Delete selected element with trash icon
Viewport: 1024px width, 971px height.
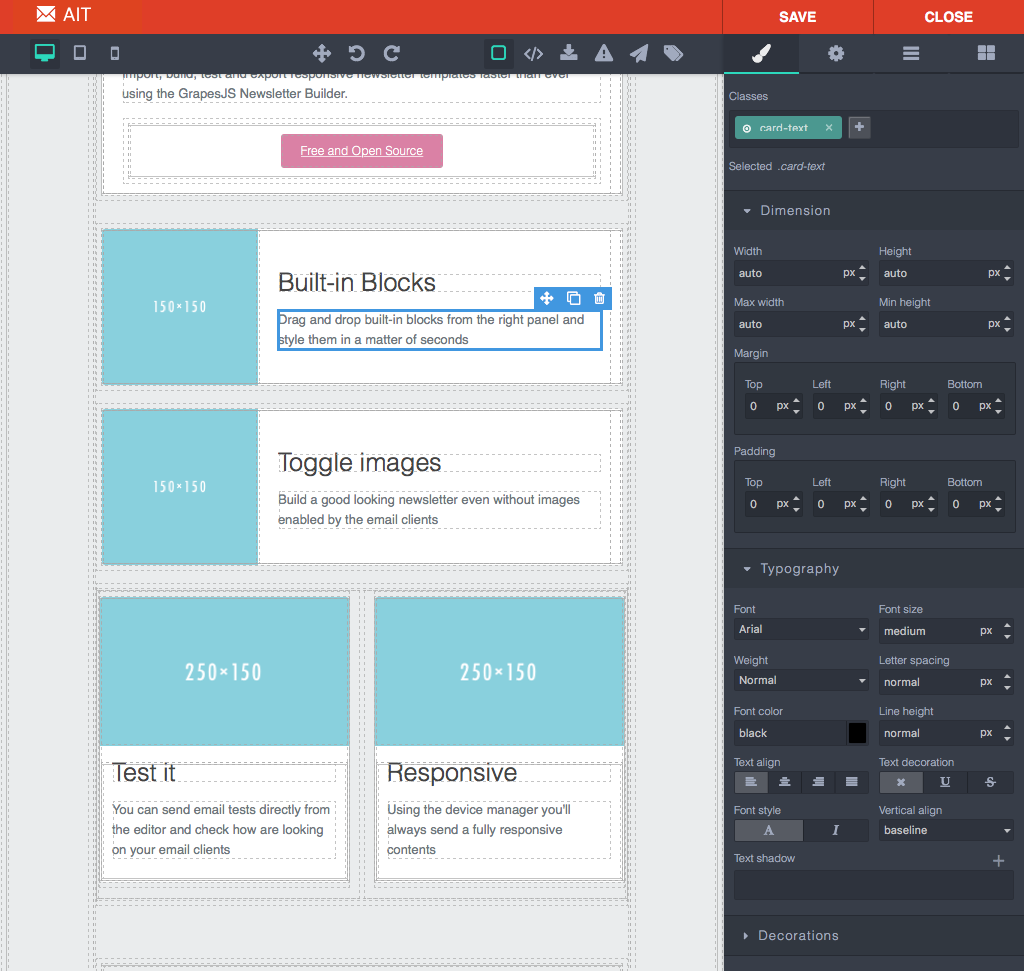599,298
